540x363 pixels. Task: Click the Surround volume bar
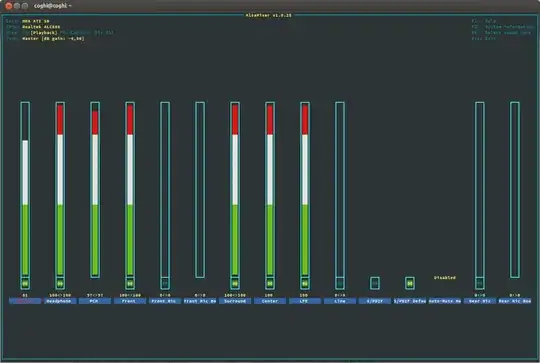pos(235,189)
